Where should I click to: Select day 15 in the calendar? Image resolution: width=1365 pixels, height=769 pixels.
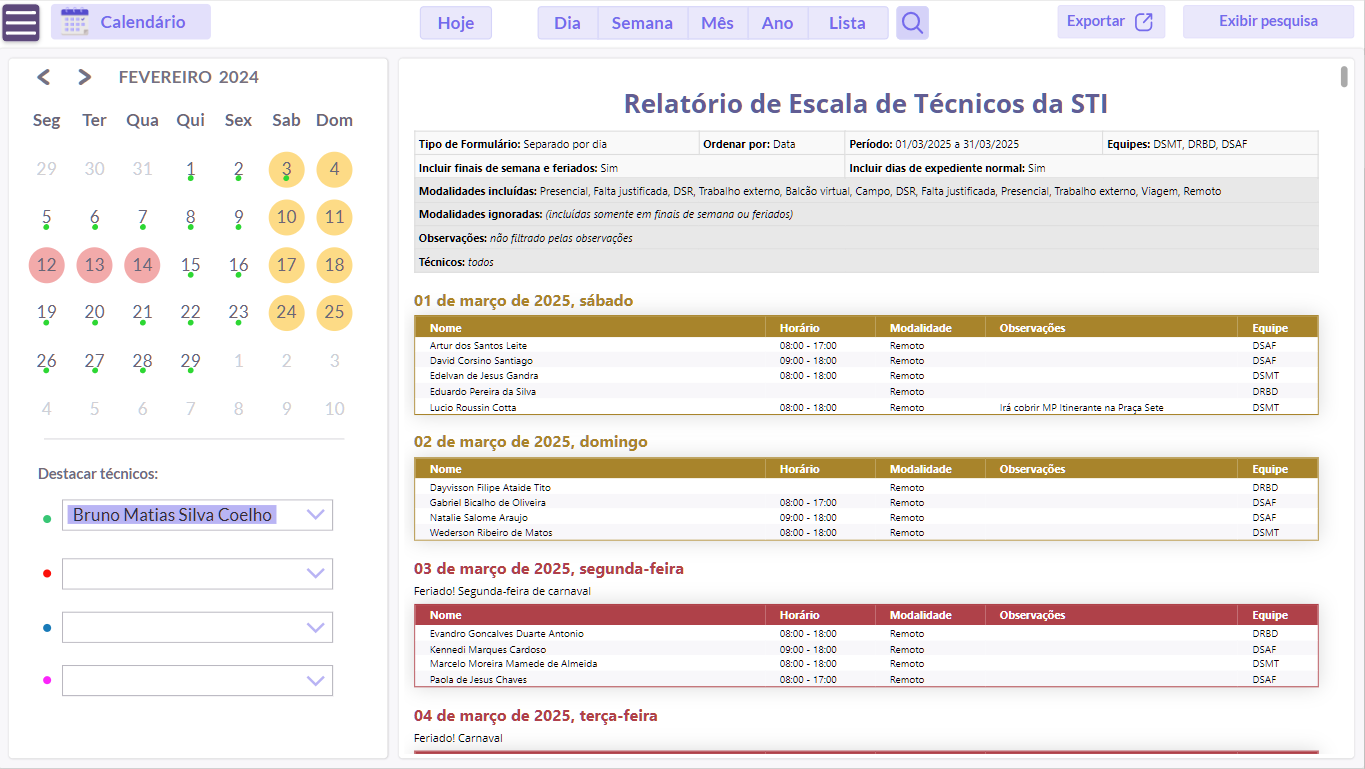coord(191,265)
